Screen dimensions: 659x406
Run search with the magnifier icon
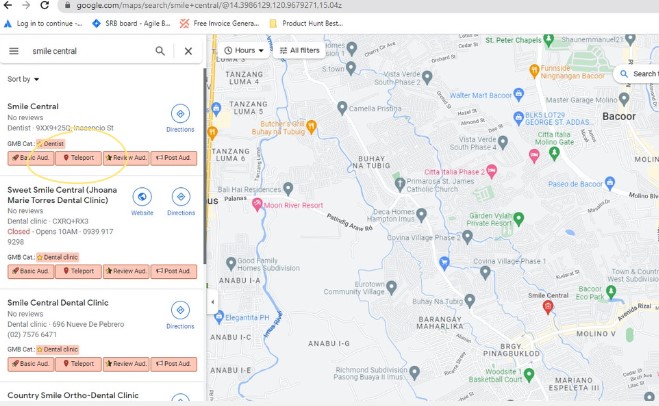[x=160, y=51]
